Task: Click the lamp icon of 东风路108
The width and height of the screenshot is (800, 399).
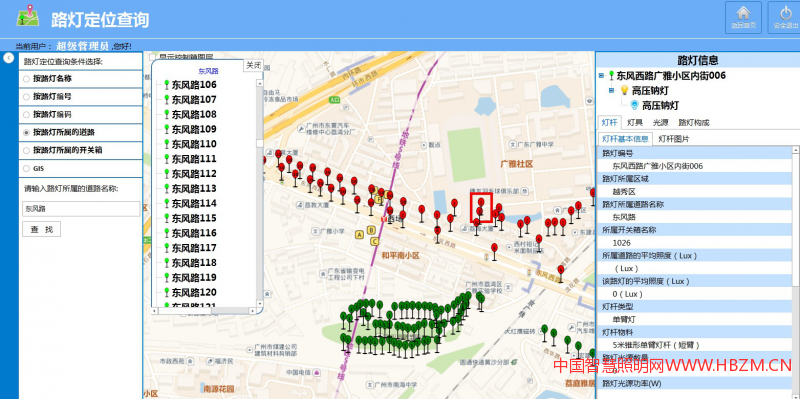Action: [166, 114]
